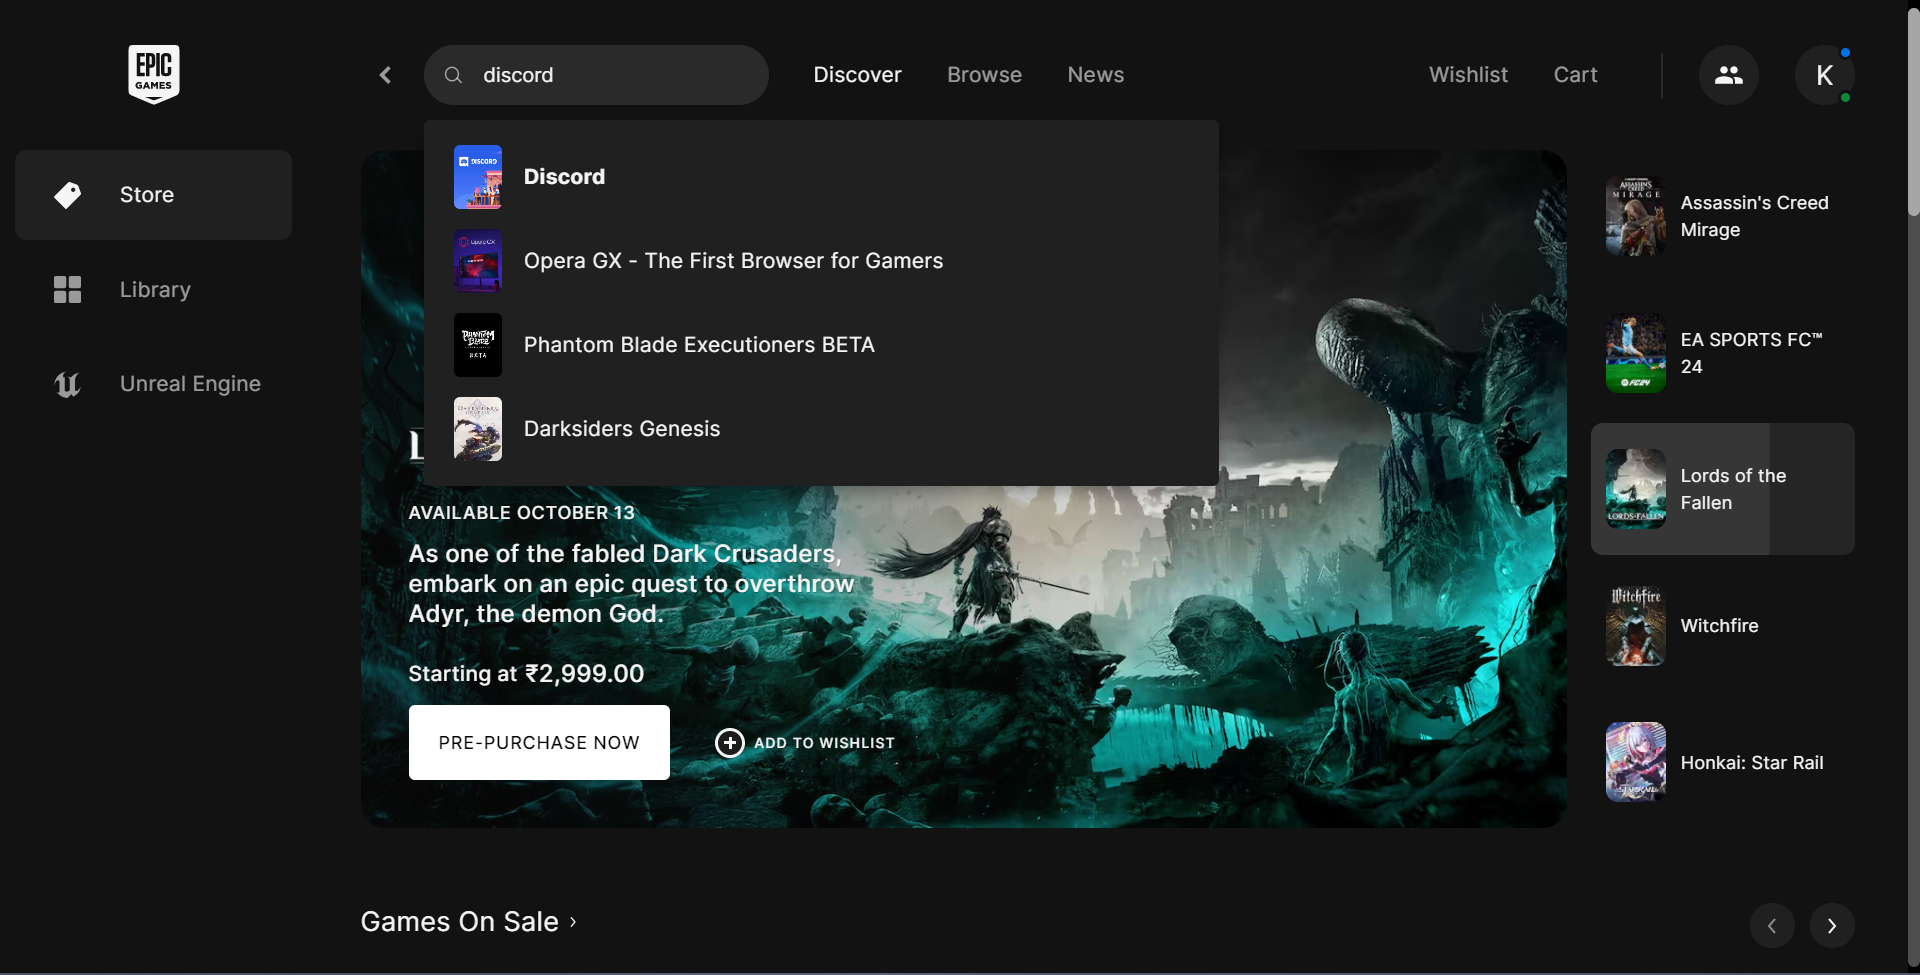Open the News tab
Screen dimensions: 1920x975
(1096, 75)
